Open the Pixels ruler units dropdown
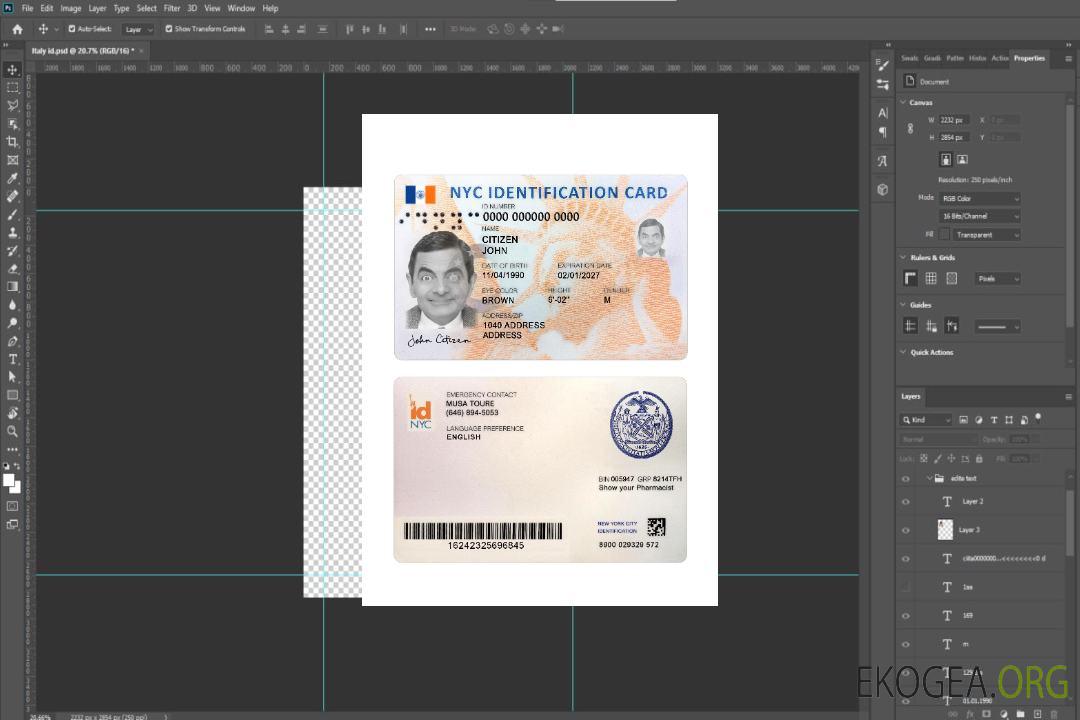1080x720 pixels. pyautogui.click(x=998, y=279)
